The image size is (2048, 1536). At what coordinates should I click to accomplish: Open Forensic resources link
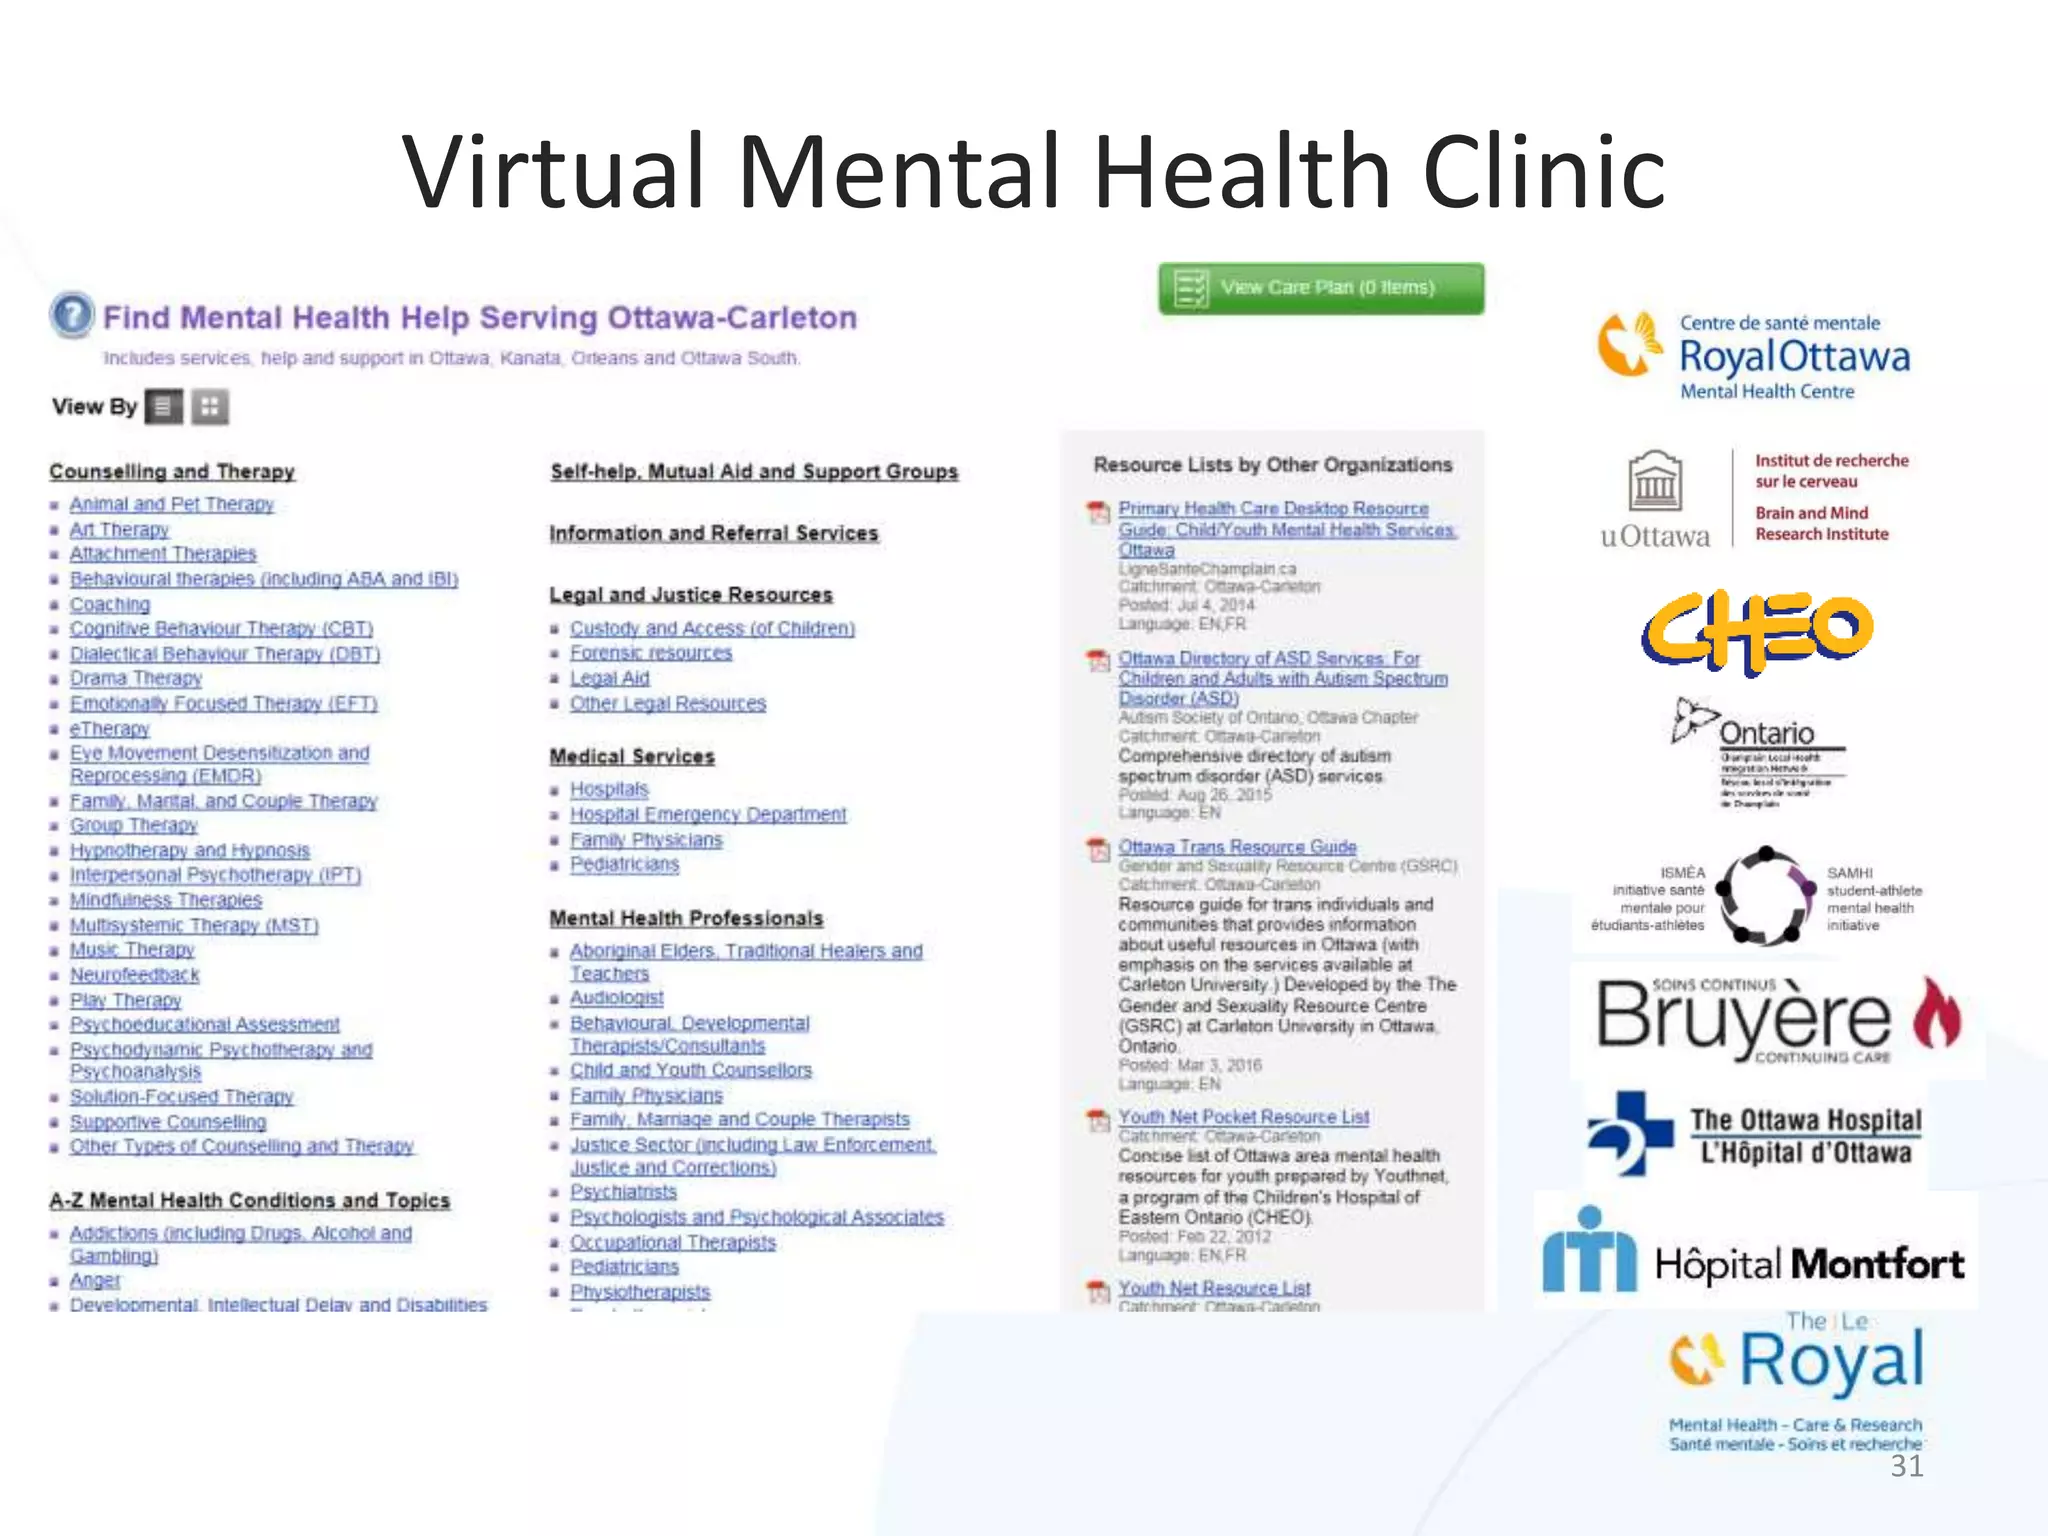tap(651, 653)
